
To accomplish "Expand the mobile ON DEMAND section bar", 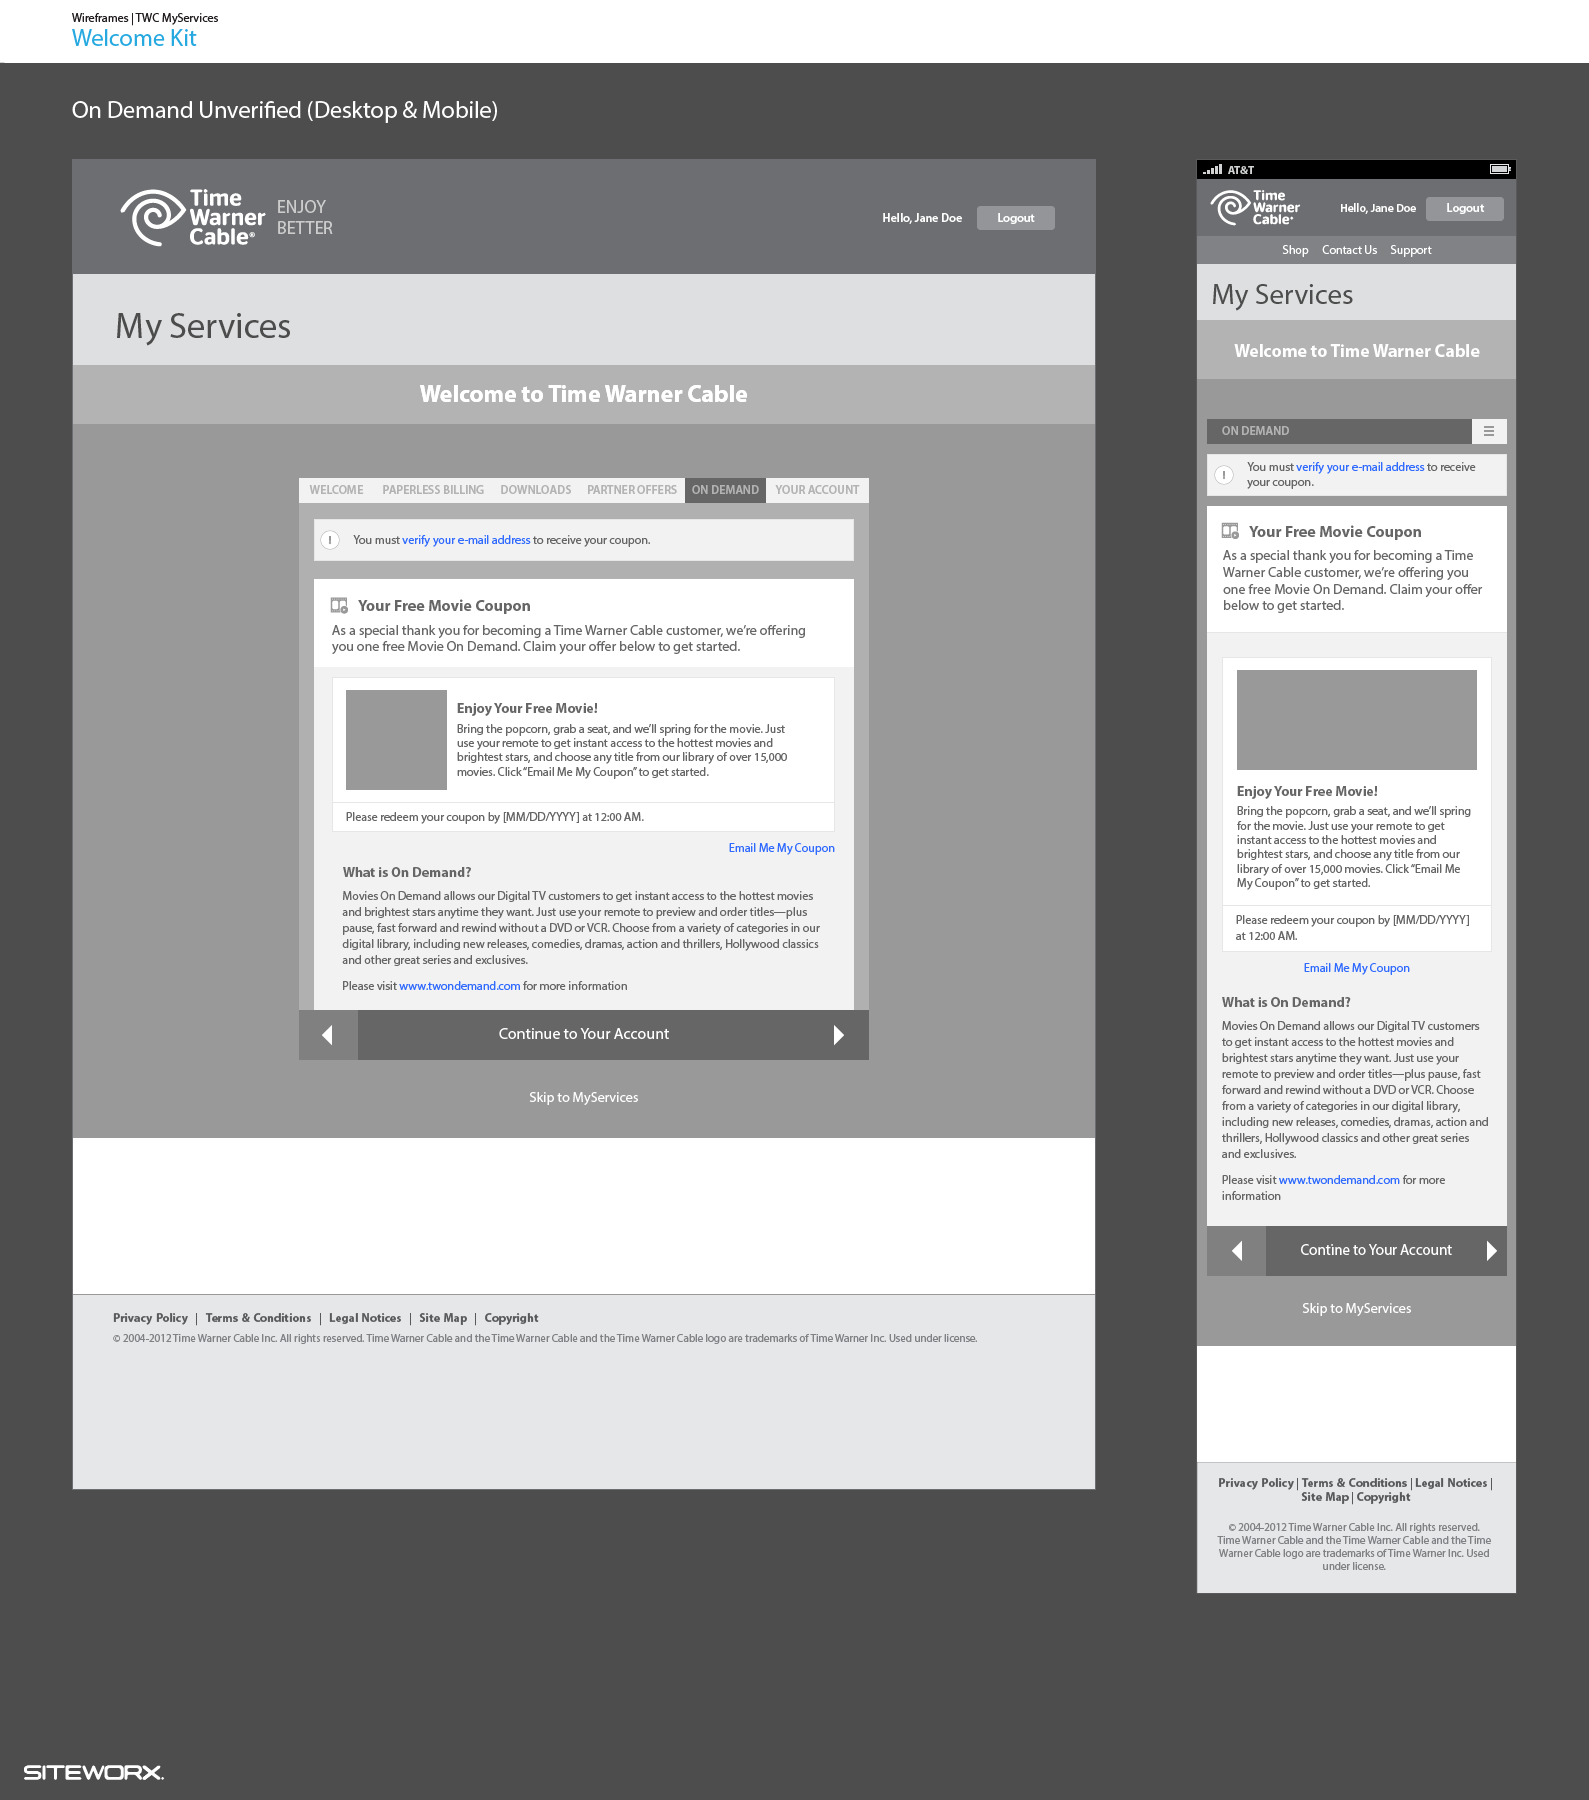I will (x=1340, y=431).
